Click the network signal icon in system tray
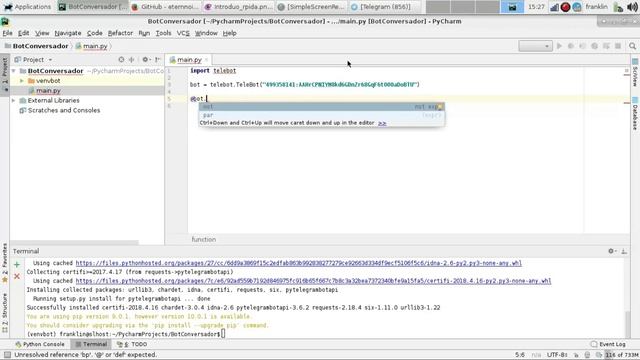 tap(554, 7)
